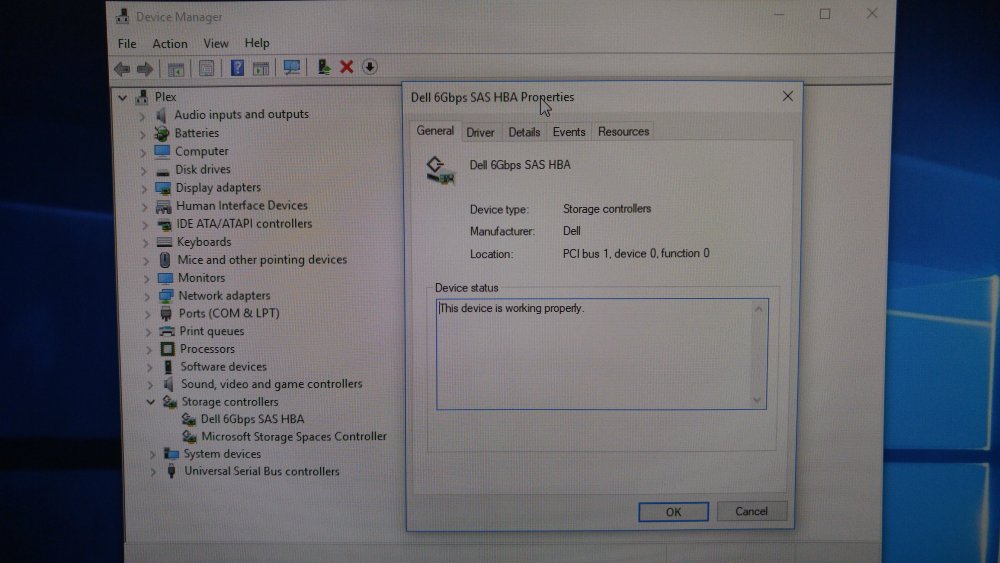Screen dimensions: 1000x563
Task: Click the Update driver toolbar icon
Action: [x=324, y=67]
